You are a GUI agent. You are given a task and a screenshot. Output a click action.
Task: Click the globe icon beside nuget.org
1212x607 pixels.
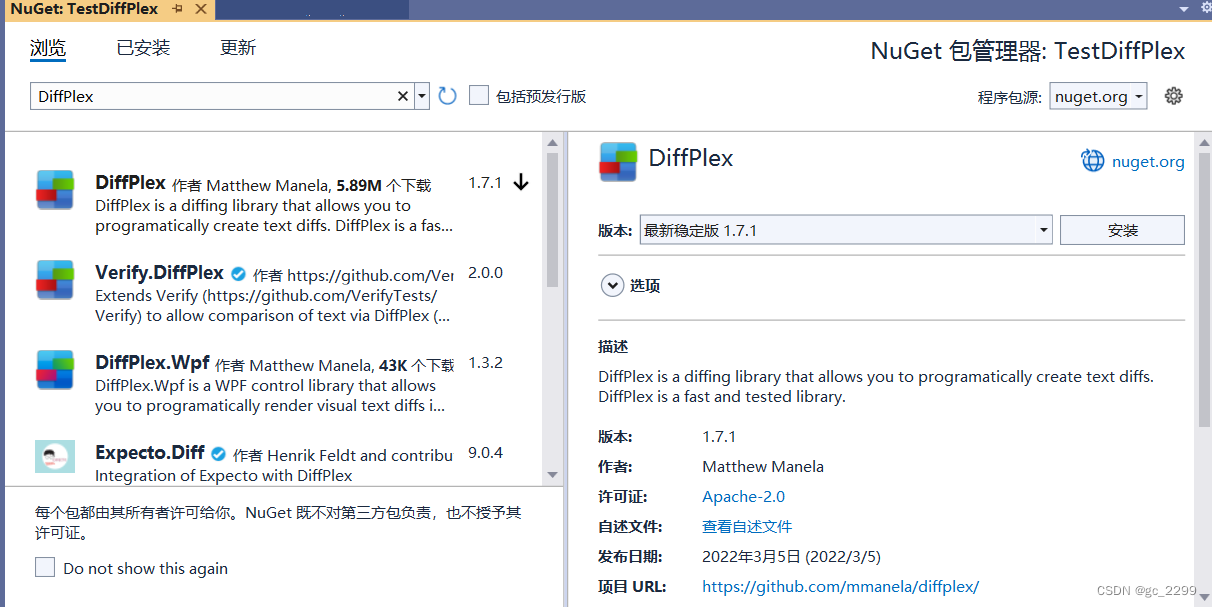click(x=1093, y=161)
